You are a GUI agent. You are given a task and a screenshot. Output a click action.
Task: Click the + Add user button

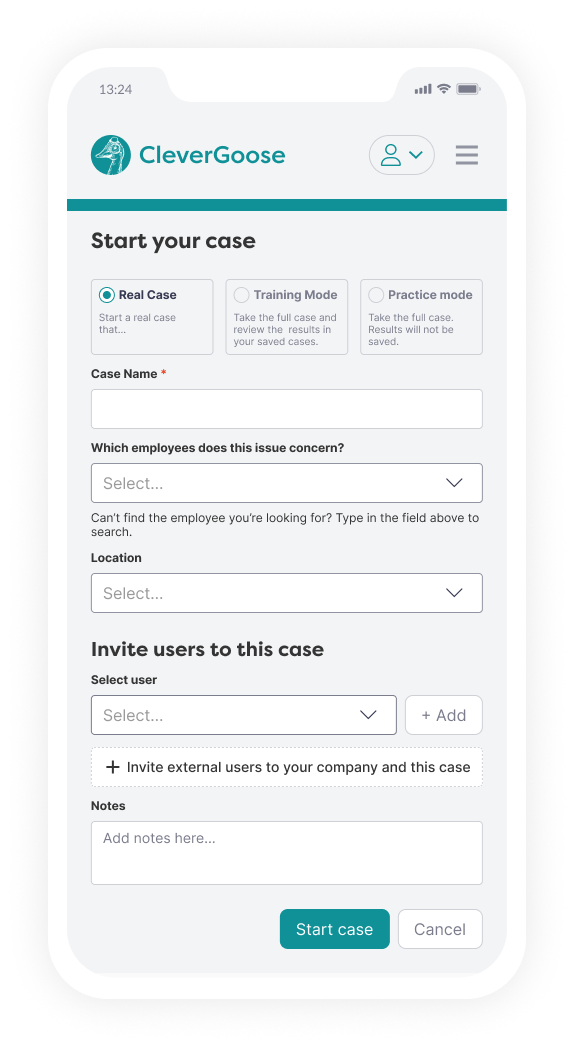coord(444,715)
